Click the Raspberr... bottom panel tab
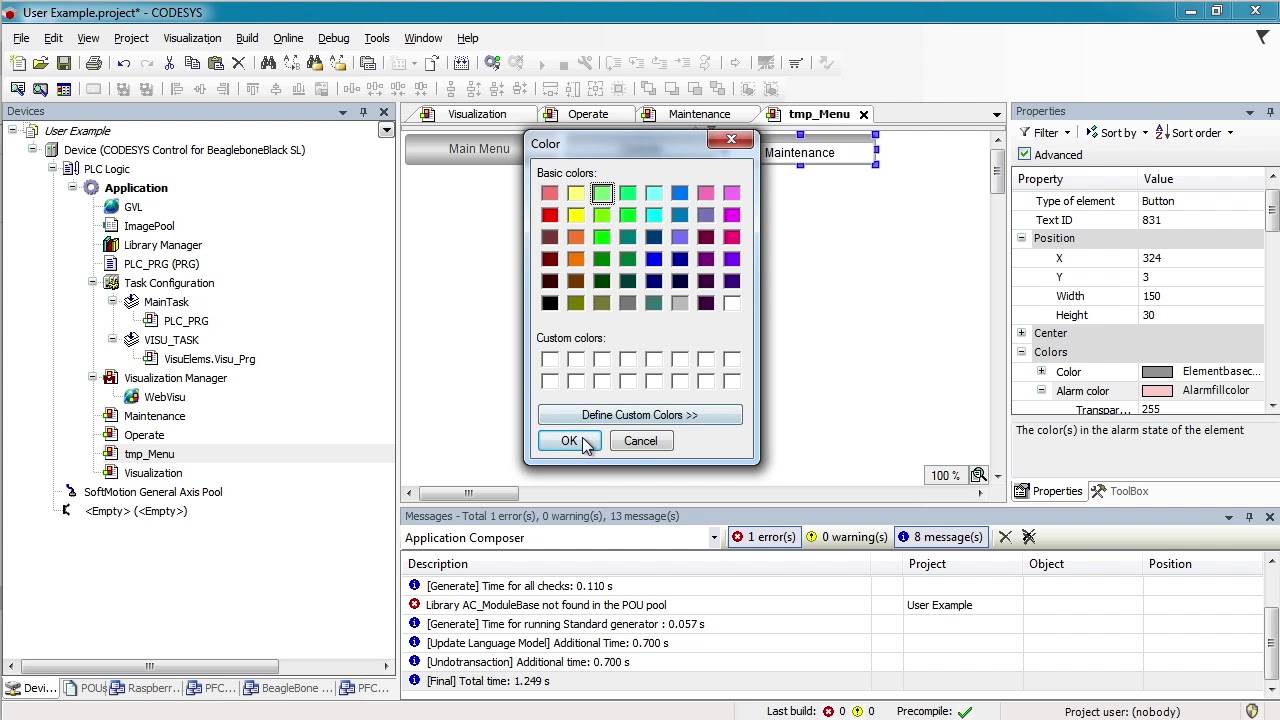The width and height of the screenshot is (1280, 720). 146,688
